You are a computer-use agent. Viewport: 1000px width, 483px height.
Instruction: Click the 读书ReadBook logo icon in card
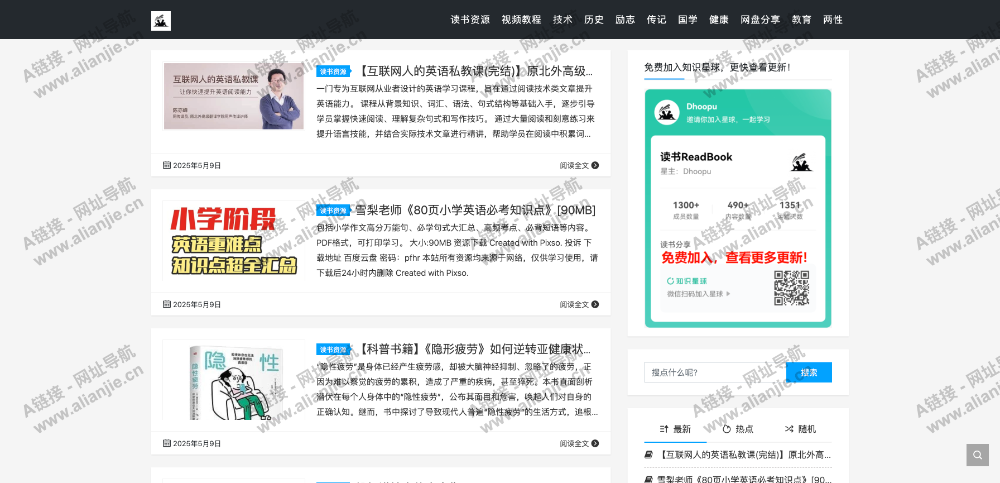click(801, 163)
